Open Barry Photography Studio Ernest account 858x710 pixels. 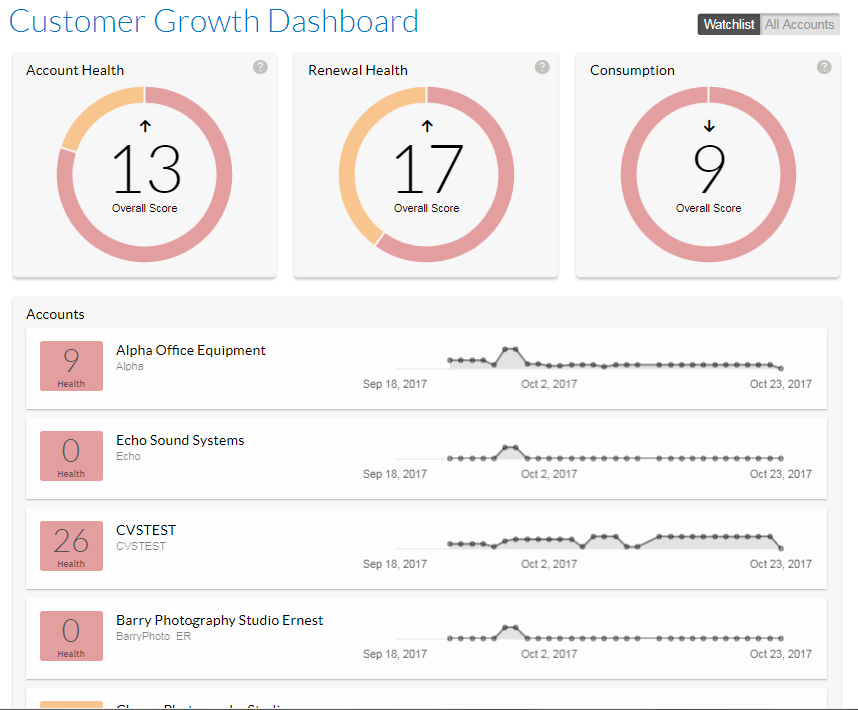tap(219, 620)
